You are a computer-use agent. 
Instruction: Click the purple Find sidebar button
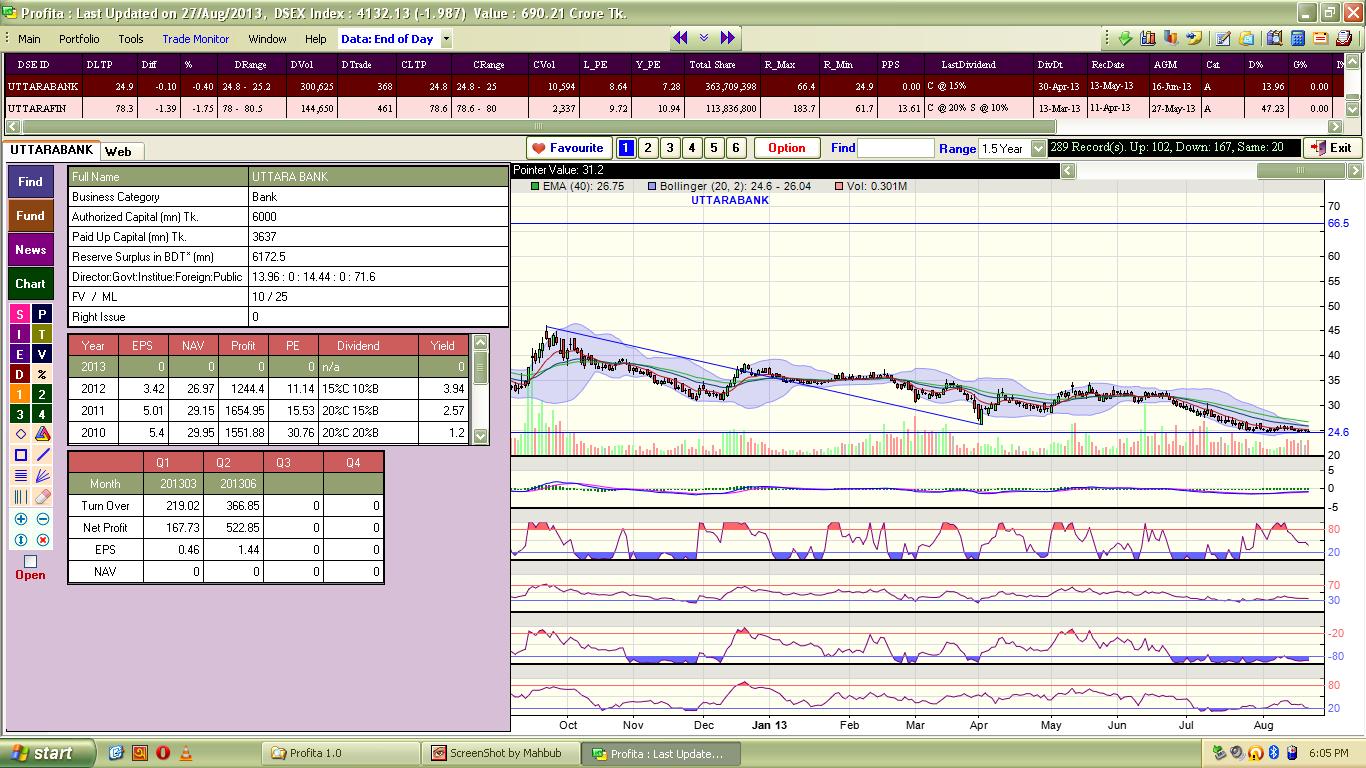coord(30,182)
